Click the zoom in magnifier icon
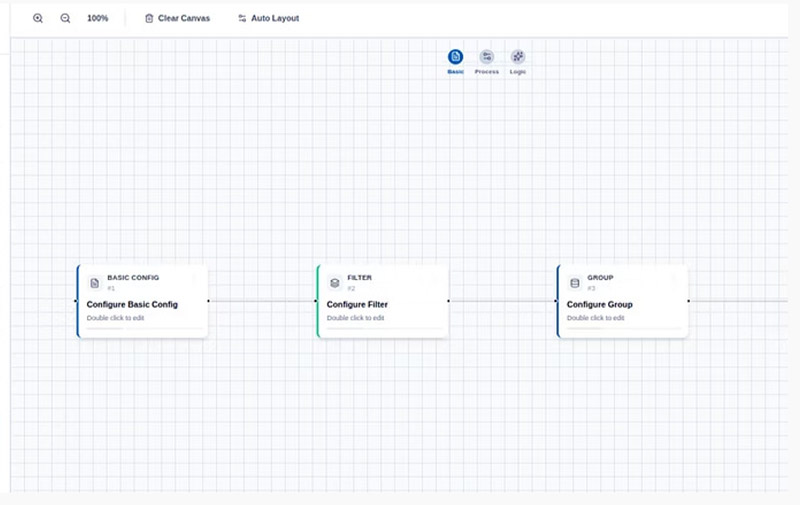 pos(38,18)
